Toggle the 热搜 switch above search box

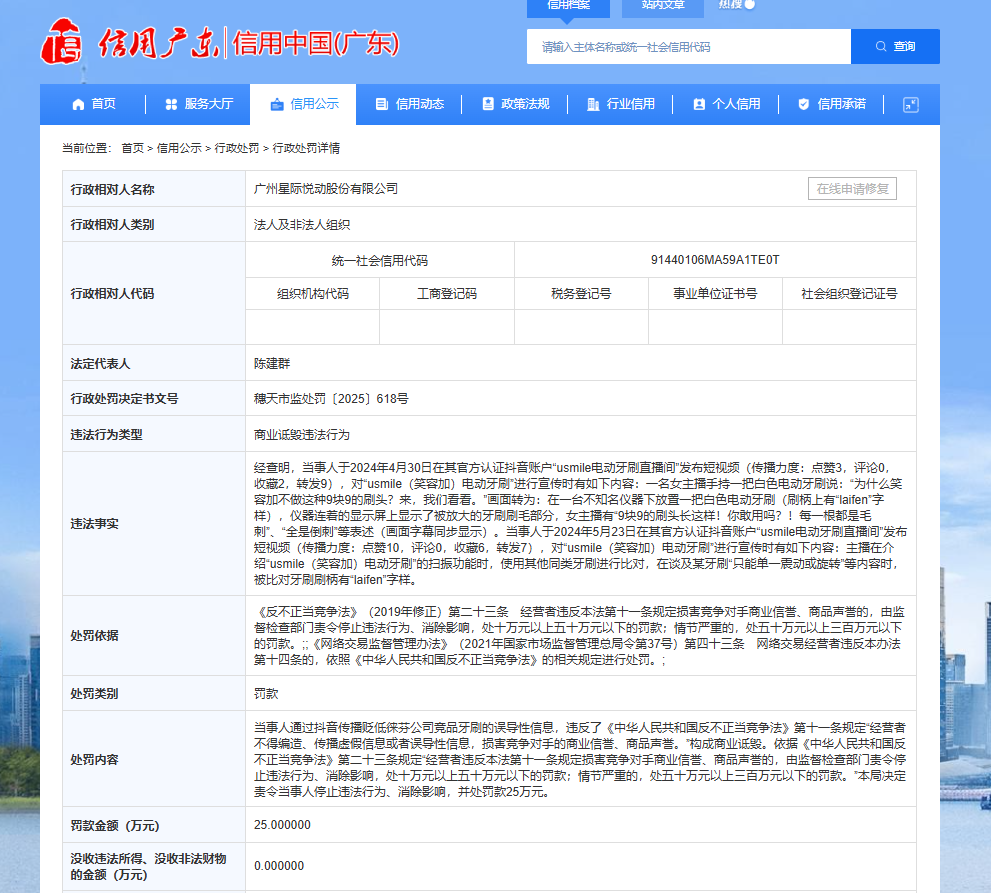[x=749, y=5]
